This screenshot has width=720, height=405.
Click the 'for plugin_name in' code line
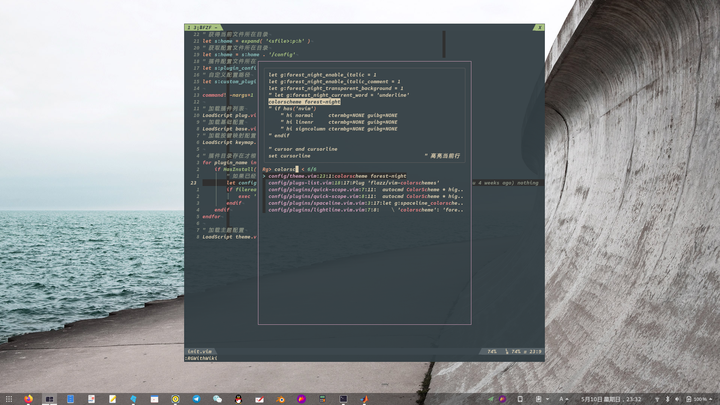click(229, 163)
